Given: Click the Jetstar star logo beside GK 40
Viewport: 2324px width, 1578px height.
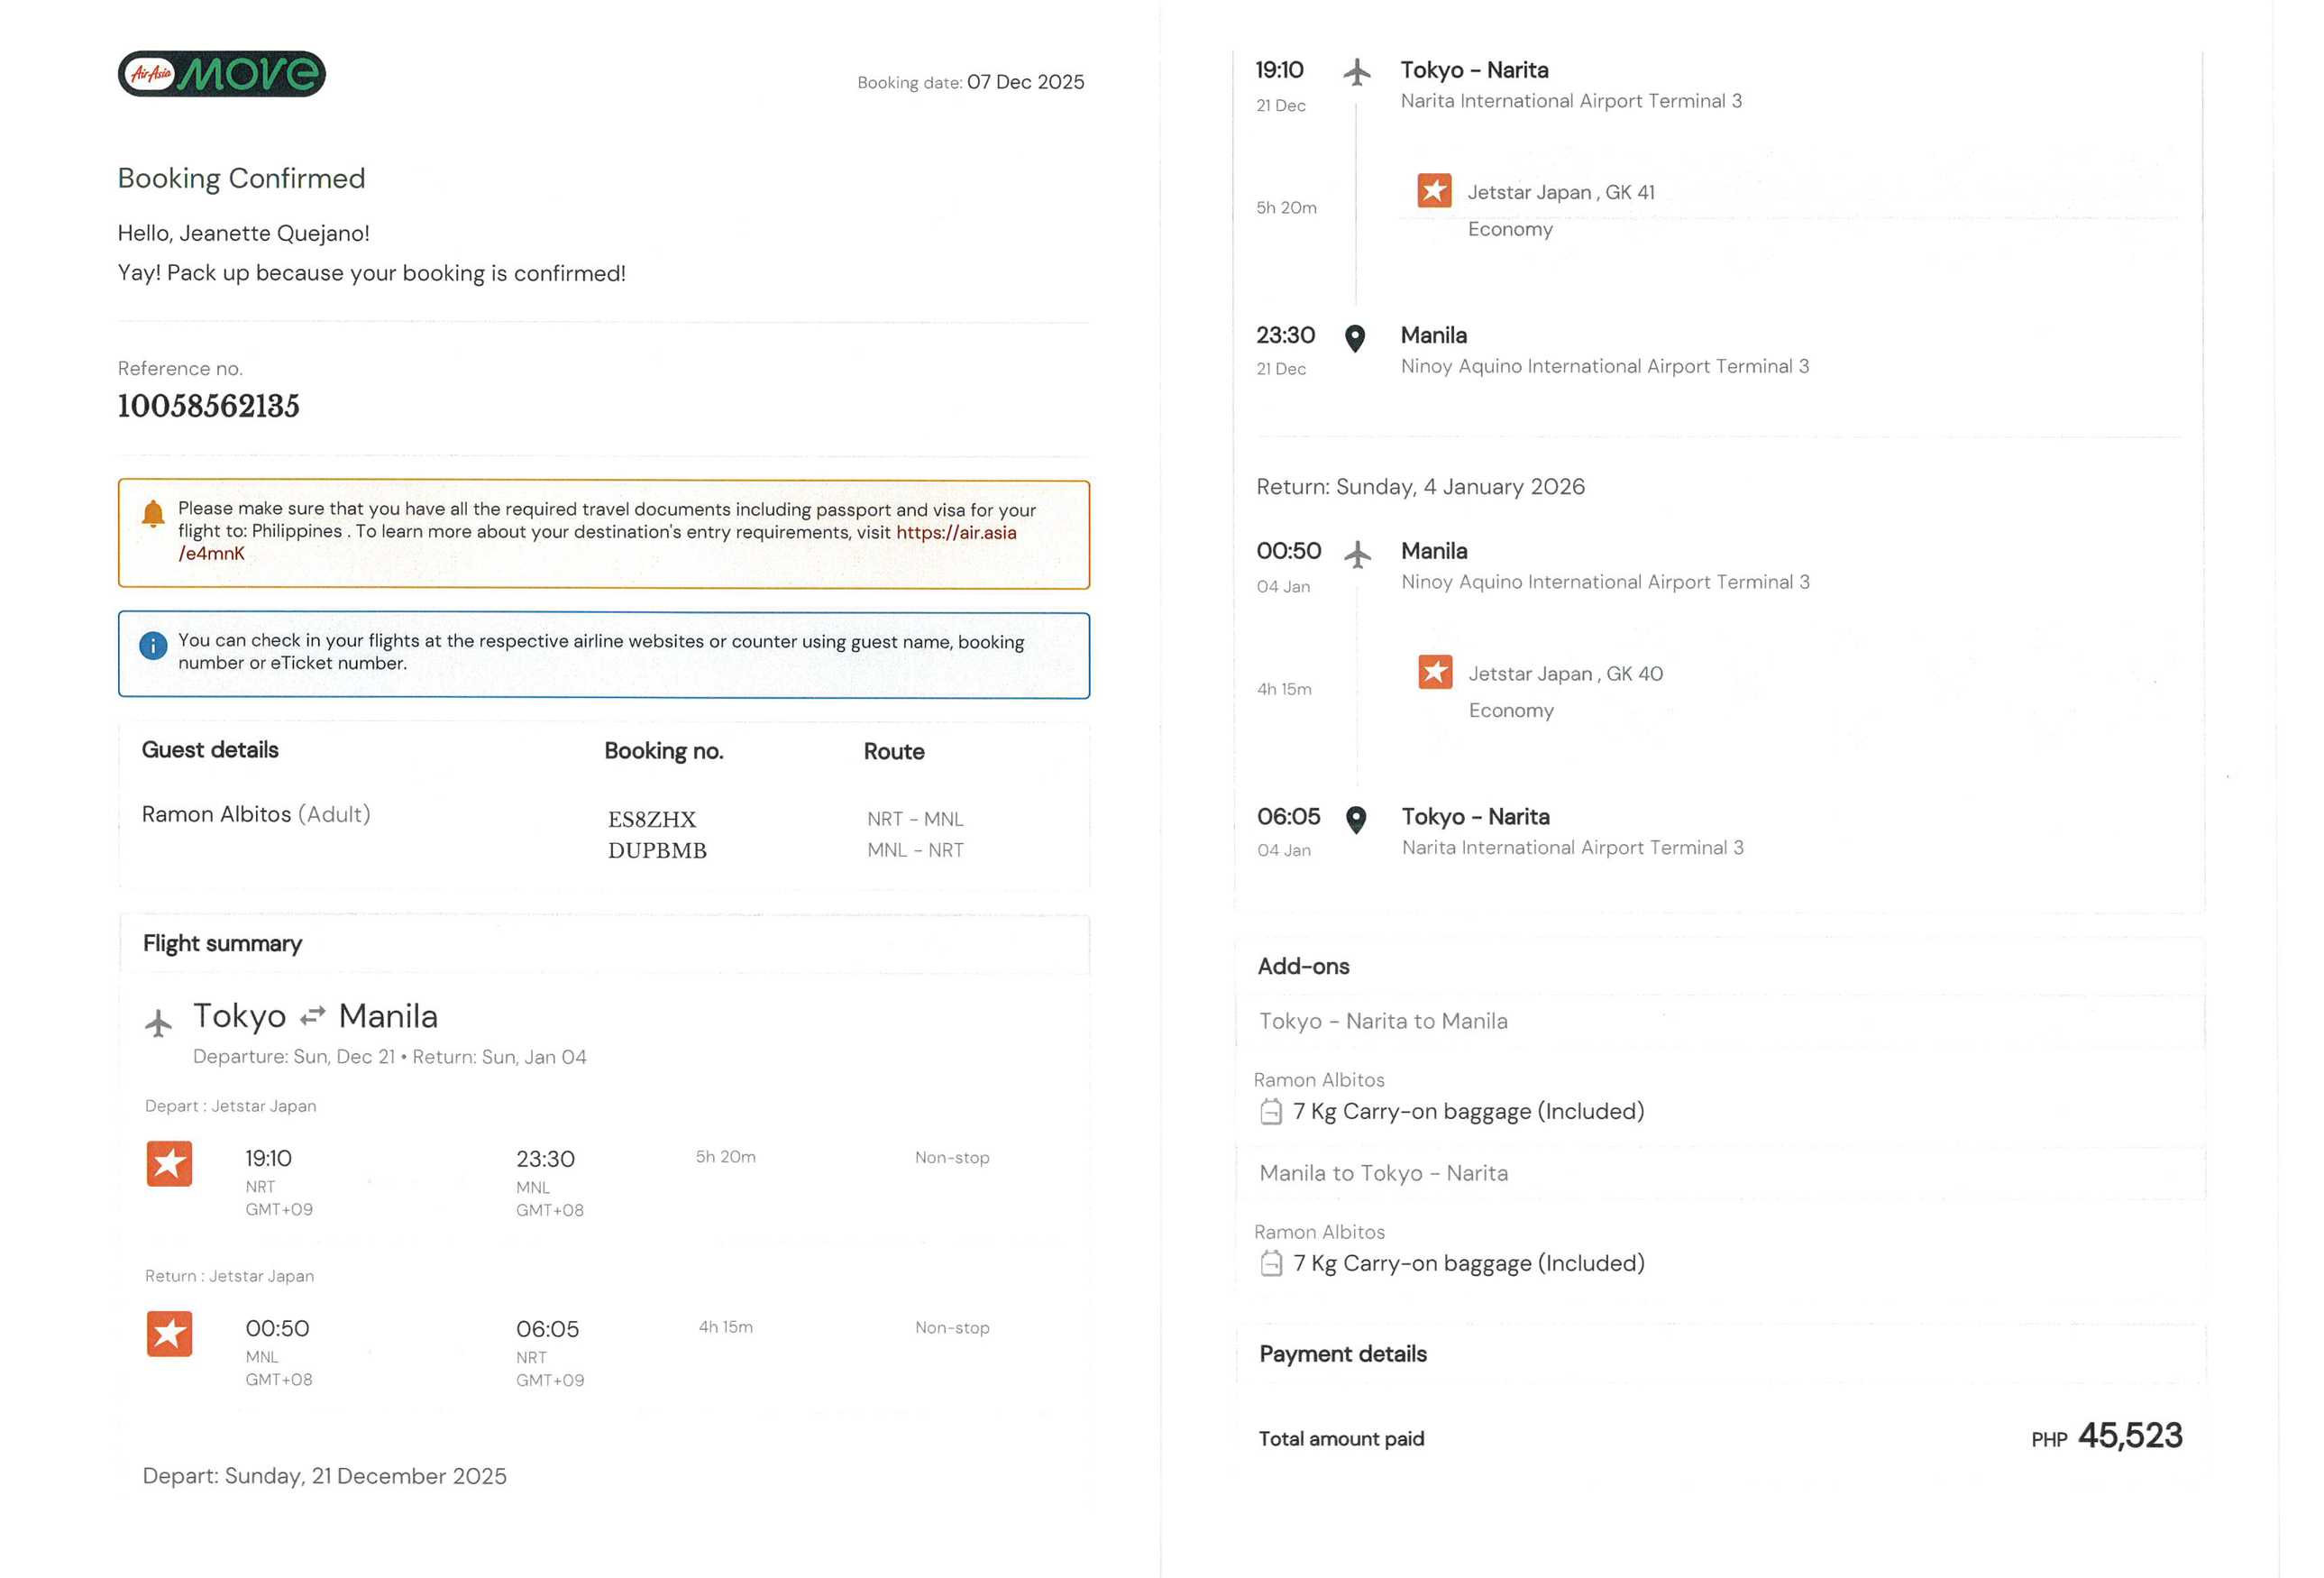Looking at the screenshot, I should click(1435, 672).
